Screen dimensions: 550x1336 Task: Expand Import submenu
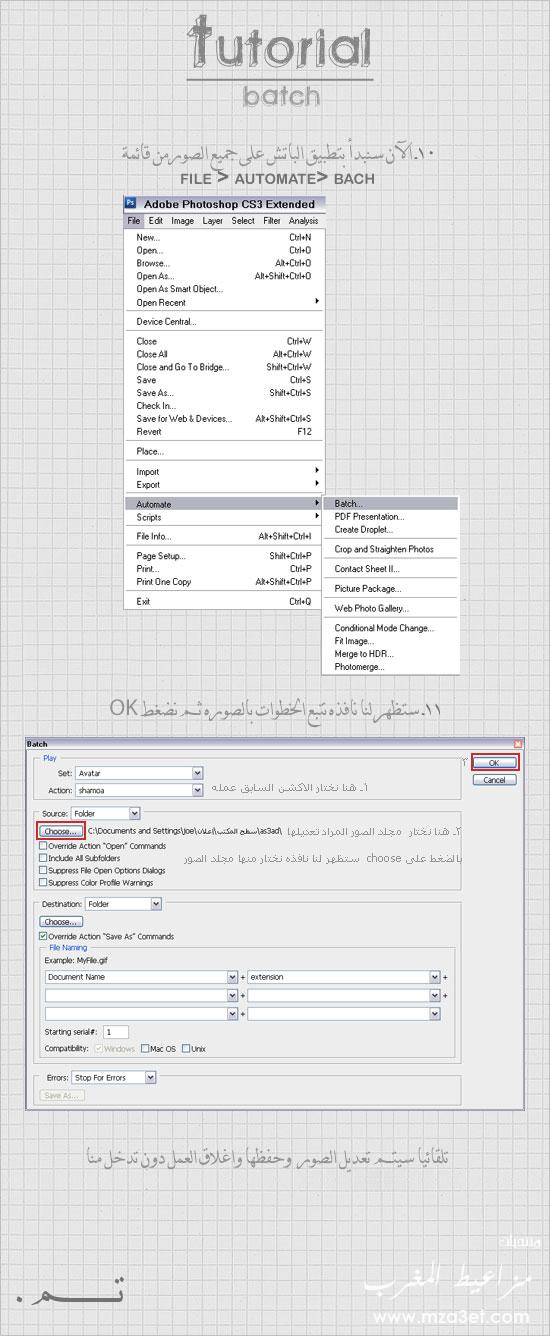point(224,472)
